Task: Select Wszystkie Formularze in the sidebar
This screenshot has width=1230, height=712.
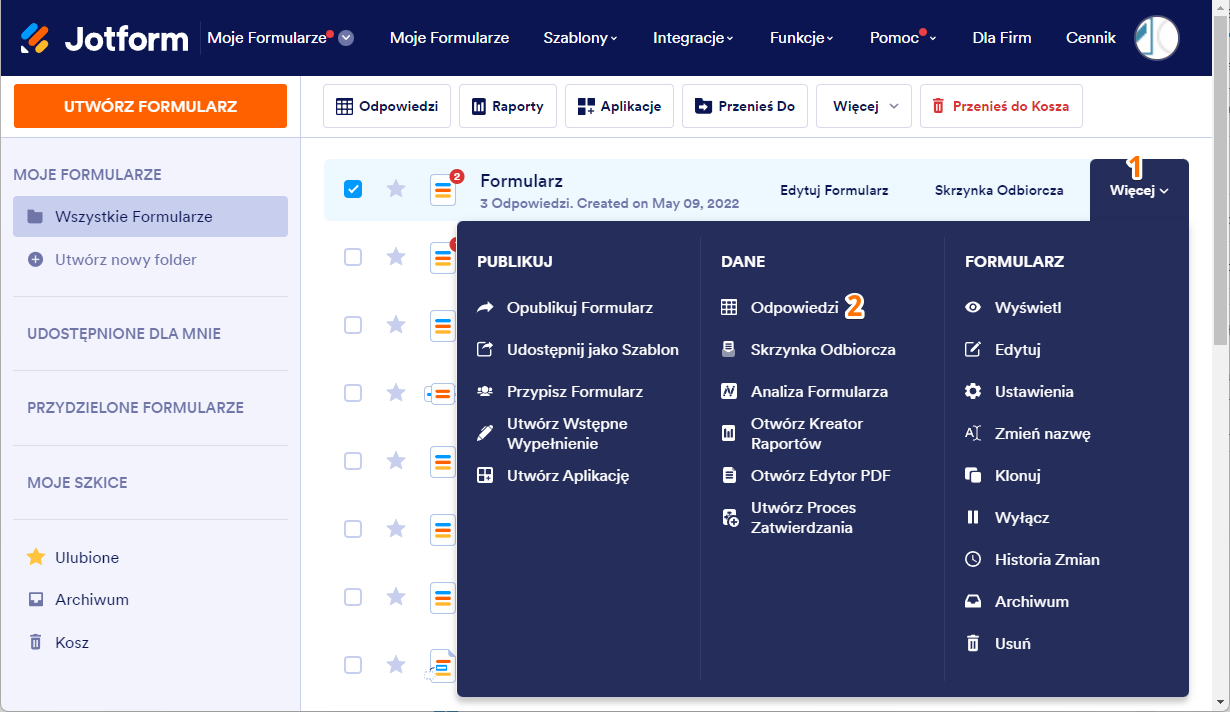Action: point(150,216)
